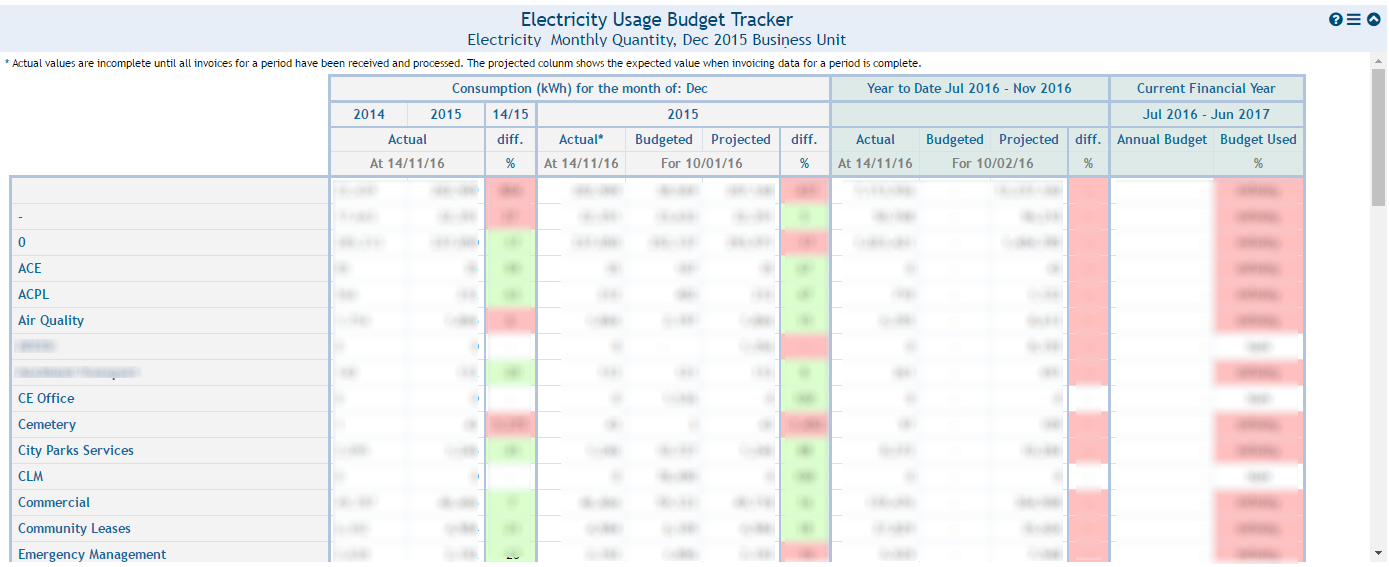The width and height of the screenshot is (1389, 567).
Task: Open the Commercial business unit link
Action: (54, 502)
